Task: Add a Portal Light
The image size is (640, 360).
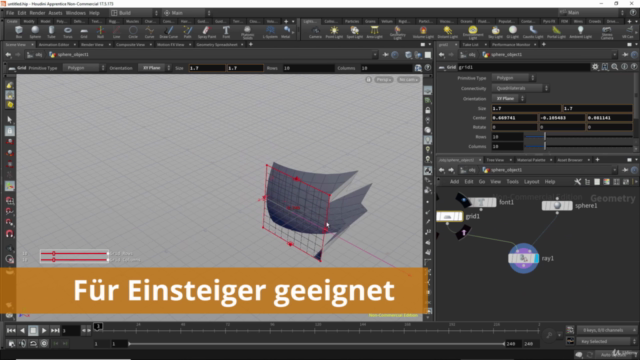Action: pyautogui.click(x=556, y=31)
